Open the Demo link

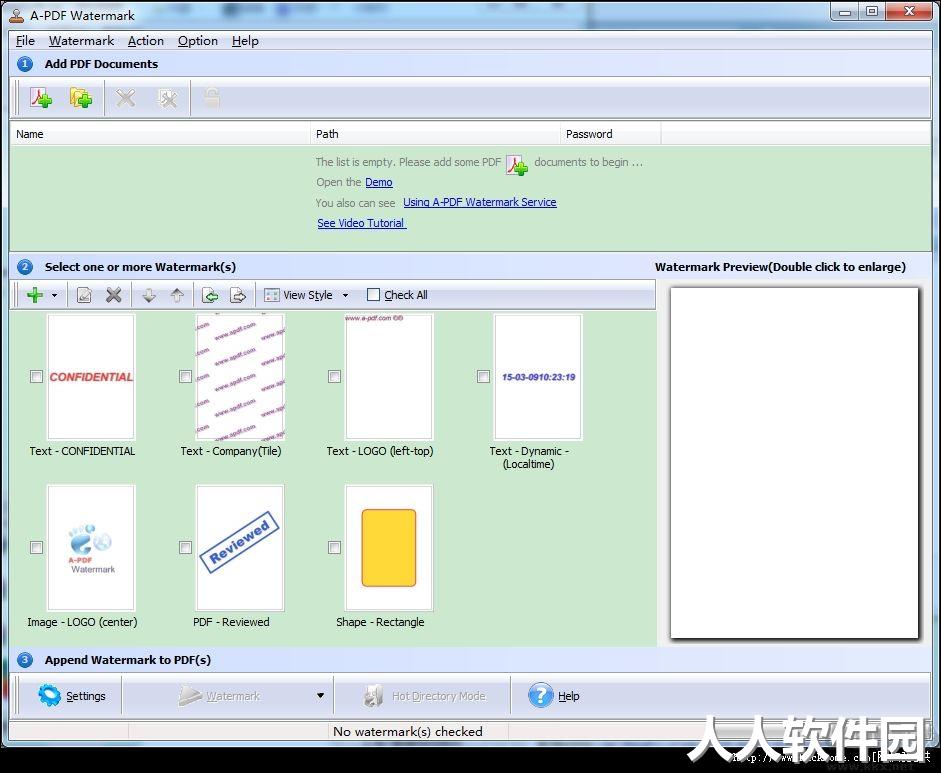pyautogui.click(x=379, y=182)
